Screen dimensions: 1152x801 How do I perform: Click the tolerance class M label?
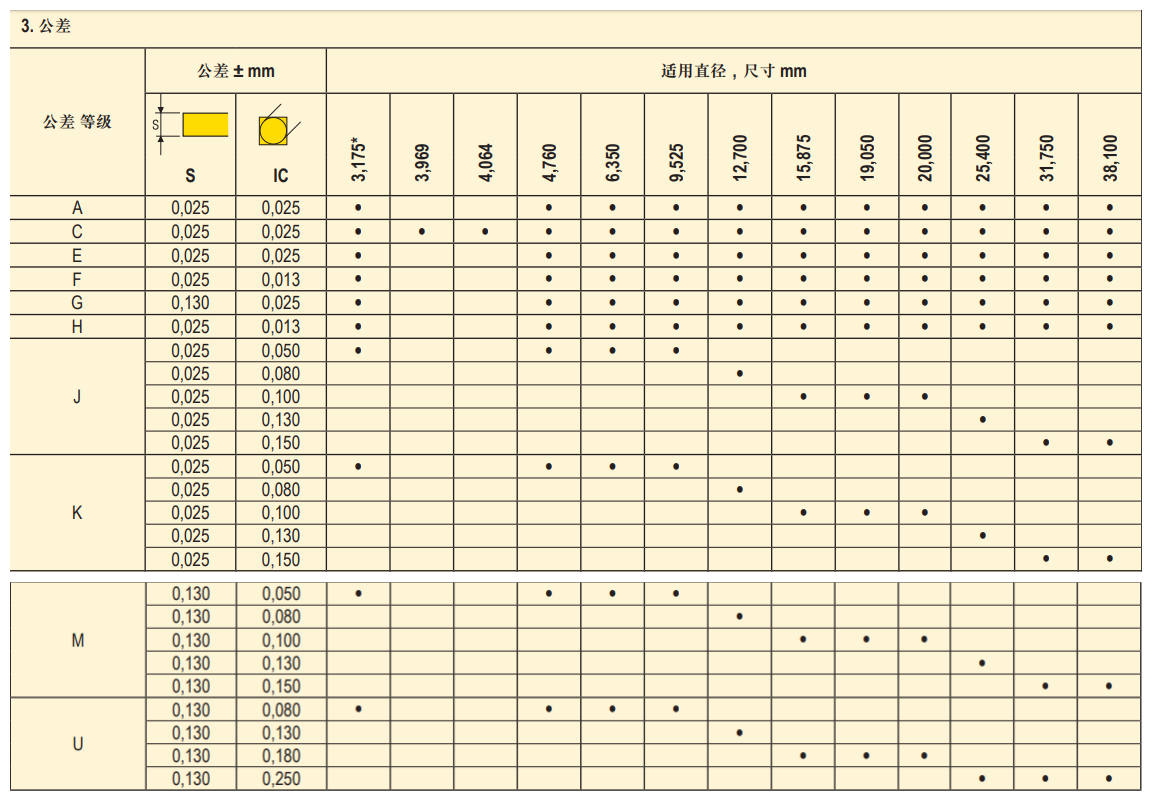(77, 640)
